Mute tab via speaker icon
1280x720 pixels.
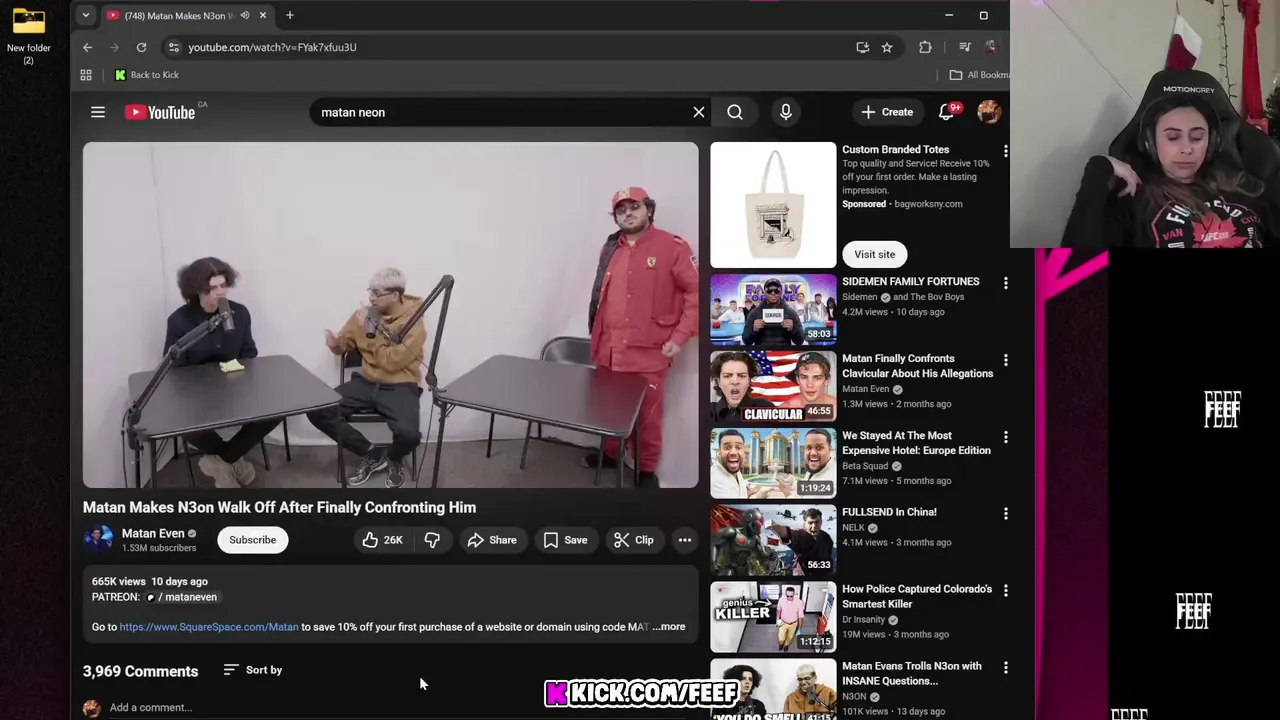[x=244, y=15]
